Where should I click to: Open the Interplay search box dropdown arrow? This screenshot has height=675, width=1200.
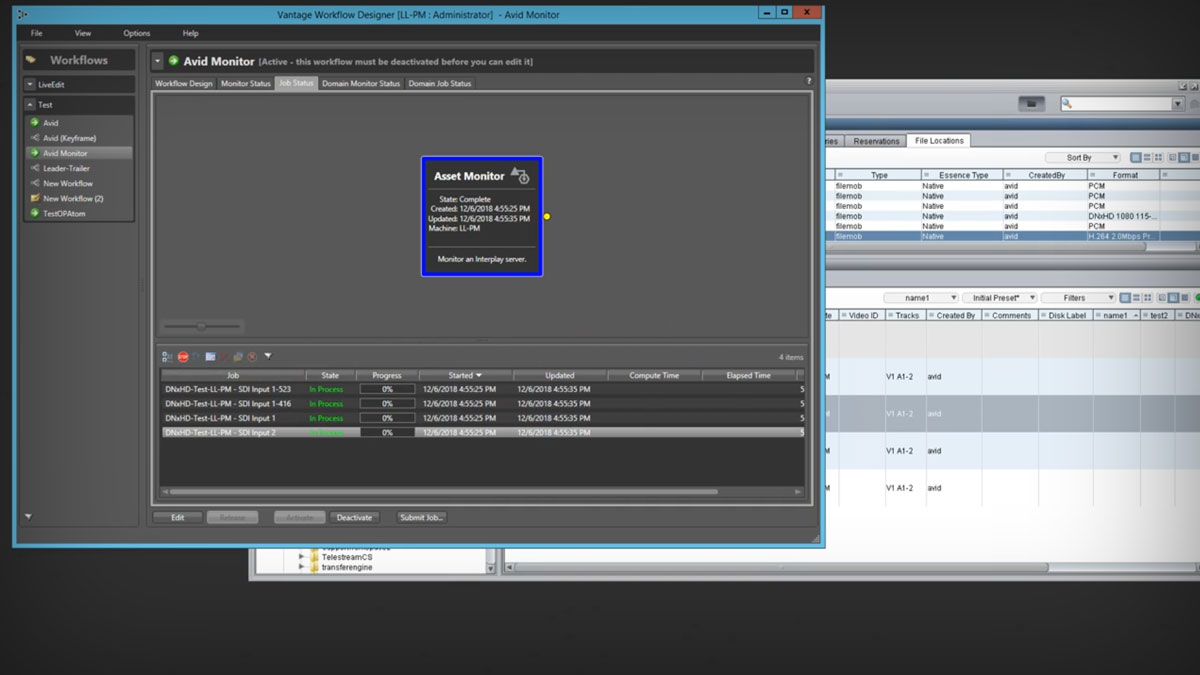(1178, 104)
